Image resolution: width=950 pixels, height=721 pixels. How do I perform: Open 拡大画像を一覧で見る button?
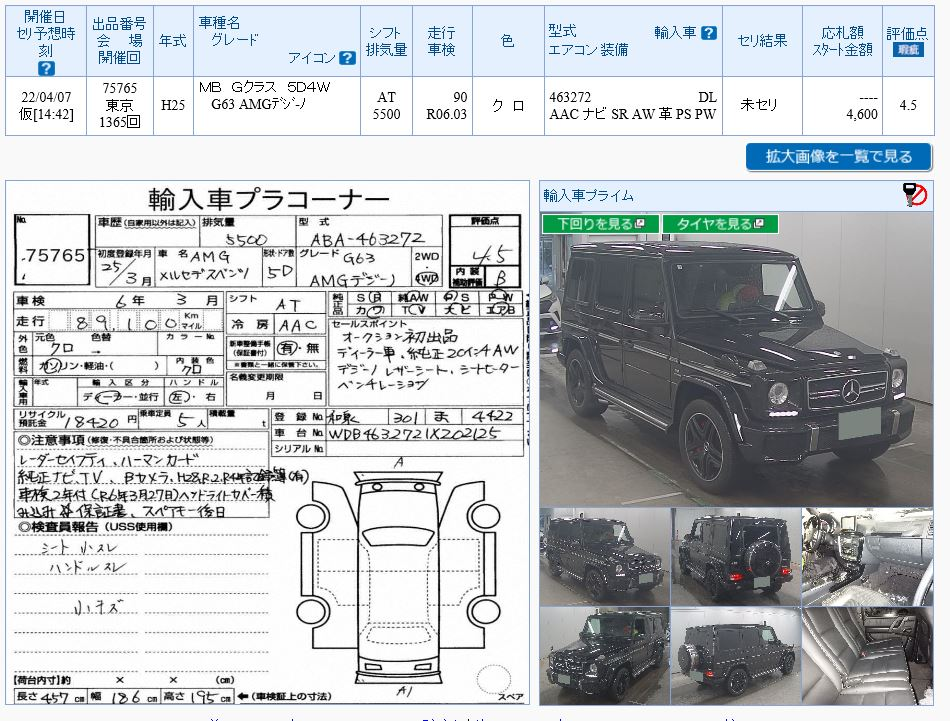[839, 157]
